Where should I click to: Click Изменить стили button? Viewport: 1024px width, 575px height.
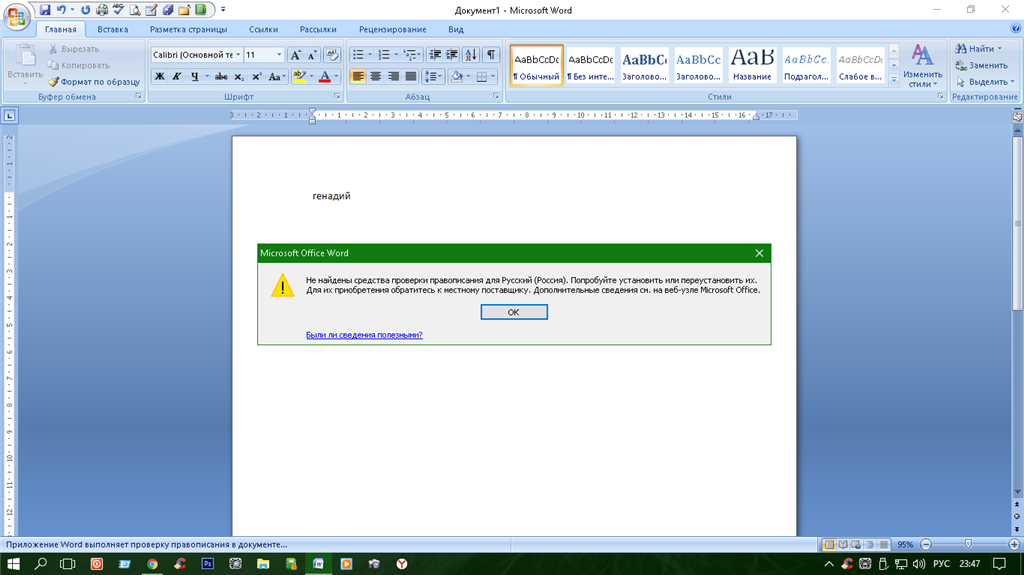[x=922, y=65]
